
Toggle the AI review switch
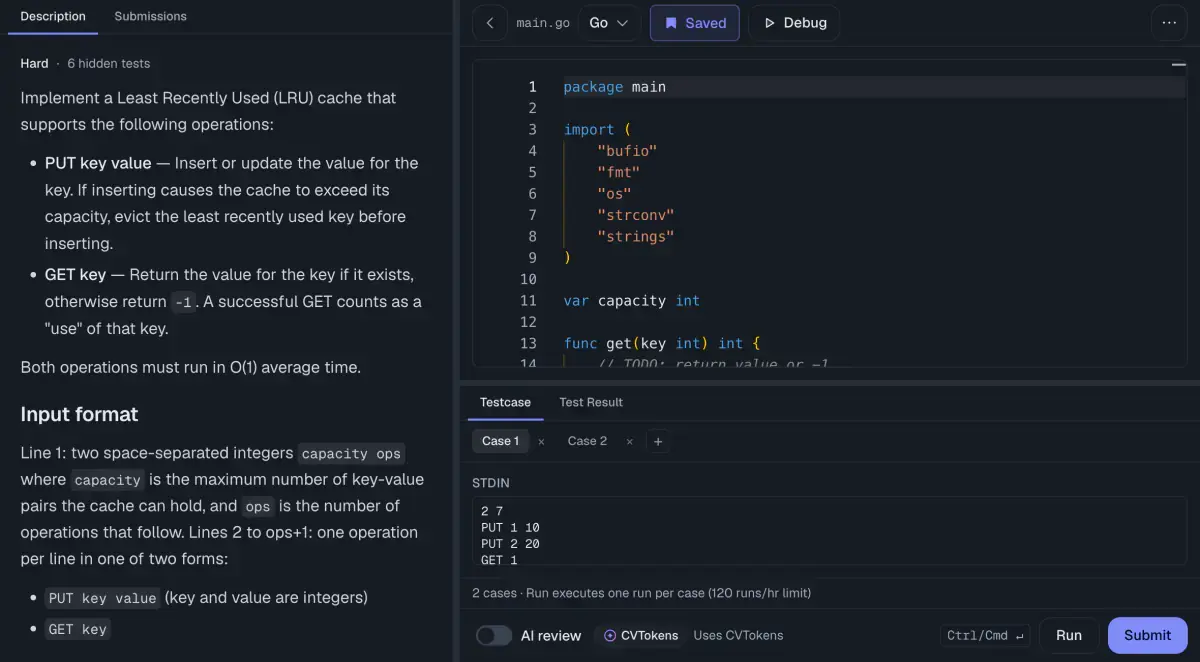point(494,636)
